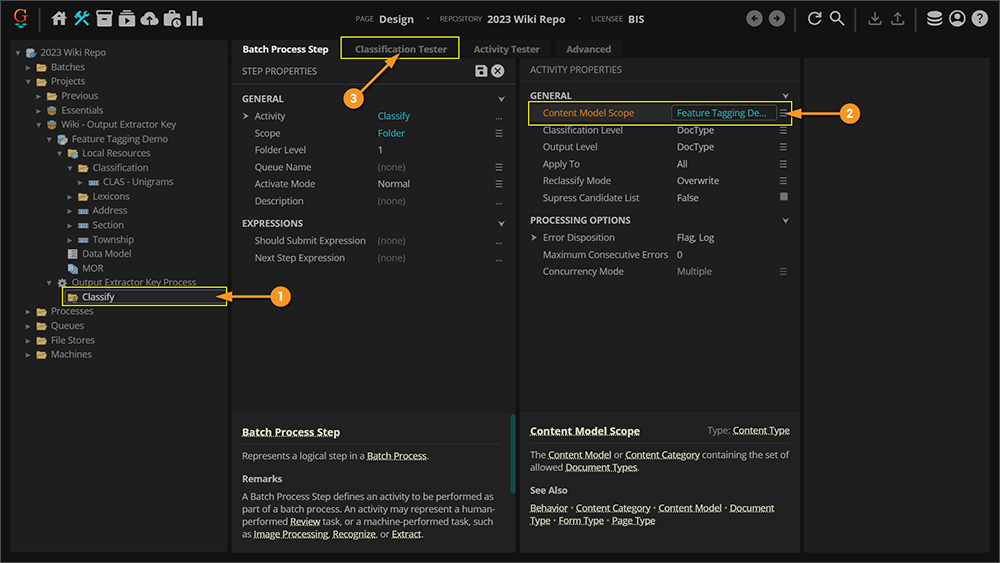This screenshot has width=1000, height=563.
Task: Expand the Activity property arrow
Action: click(x=246, y=116)
